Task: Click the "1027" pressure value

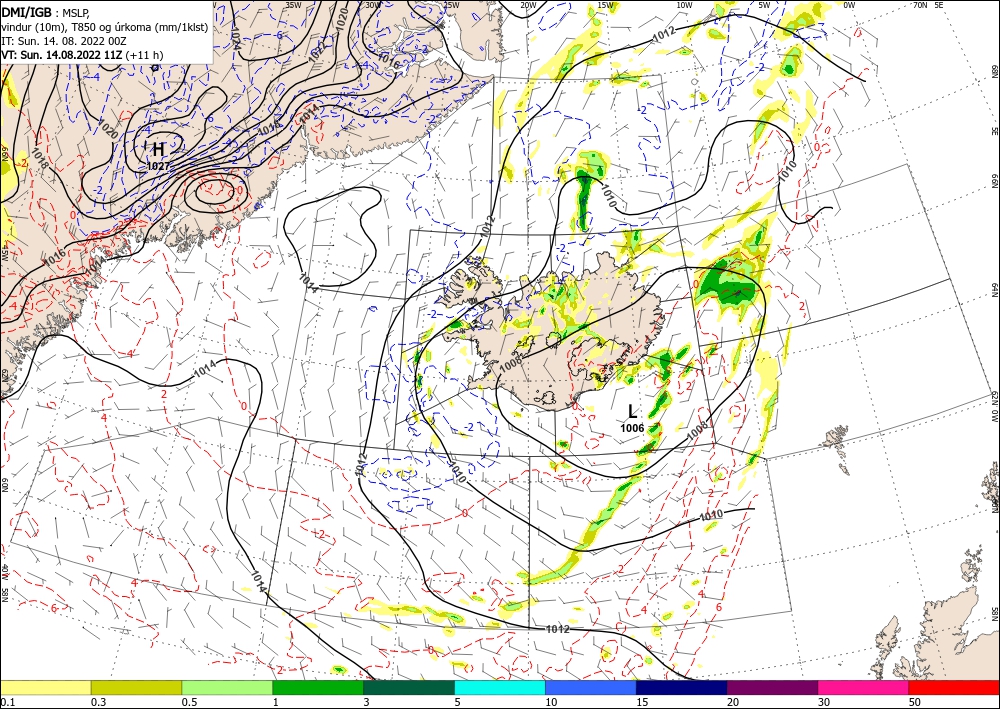Action: [158, 166]
